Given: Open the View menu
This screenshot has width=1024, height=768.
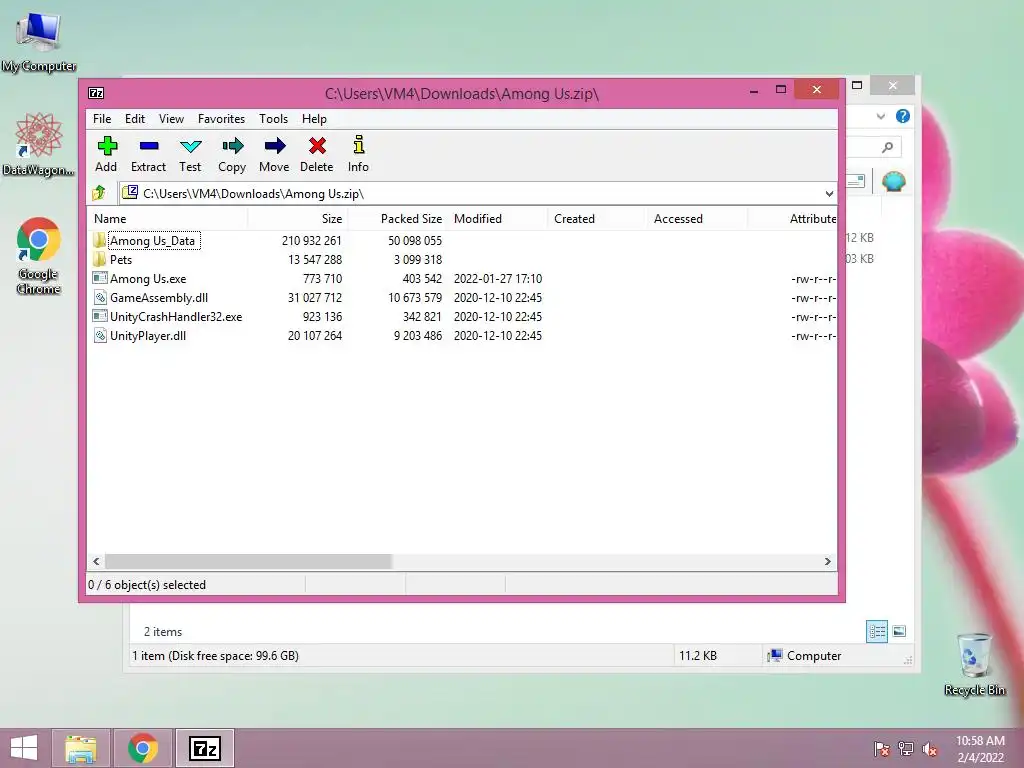Looking at the screenshot, I should coord(171,119).
